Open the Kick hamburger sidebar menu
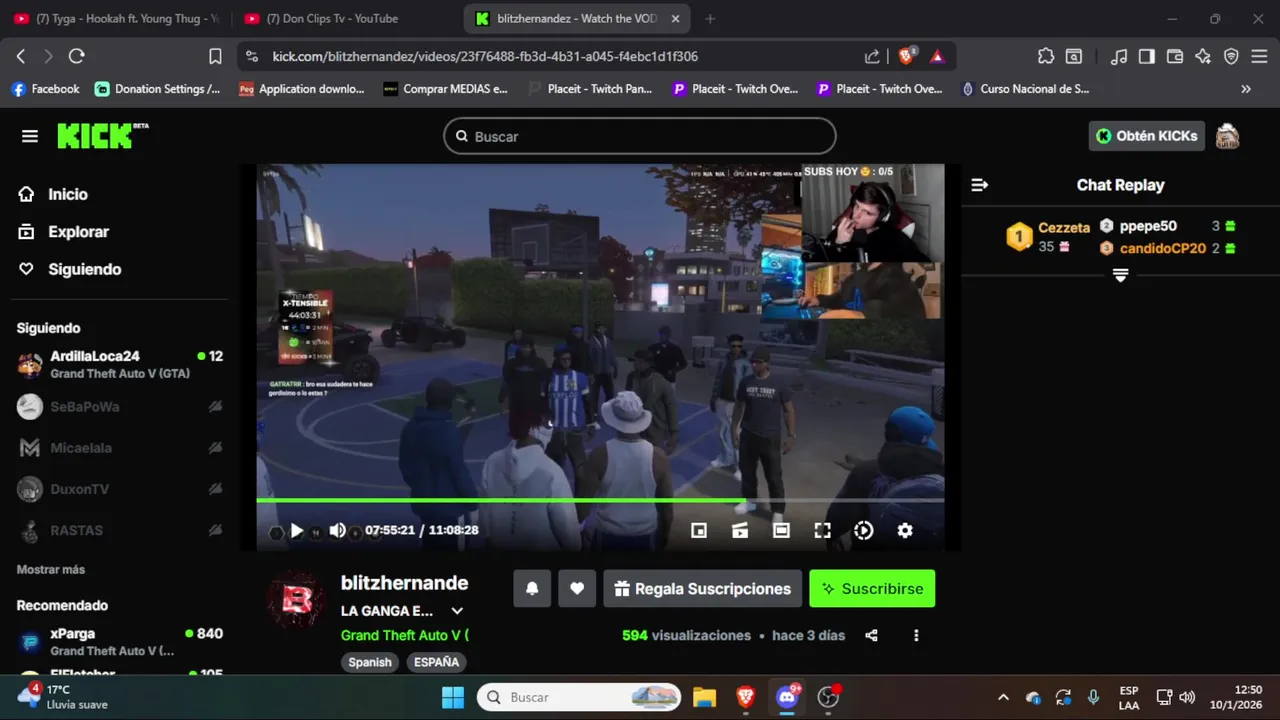The width and height of the screenshot is (1280, 720). pos(30,136)
